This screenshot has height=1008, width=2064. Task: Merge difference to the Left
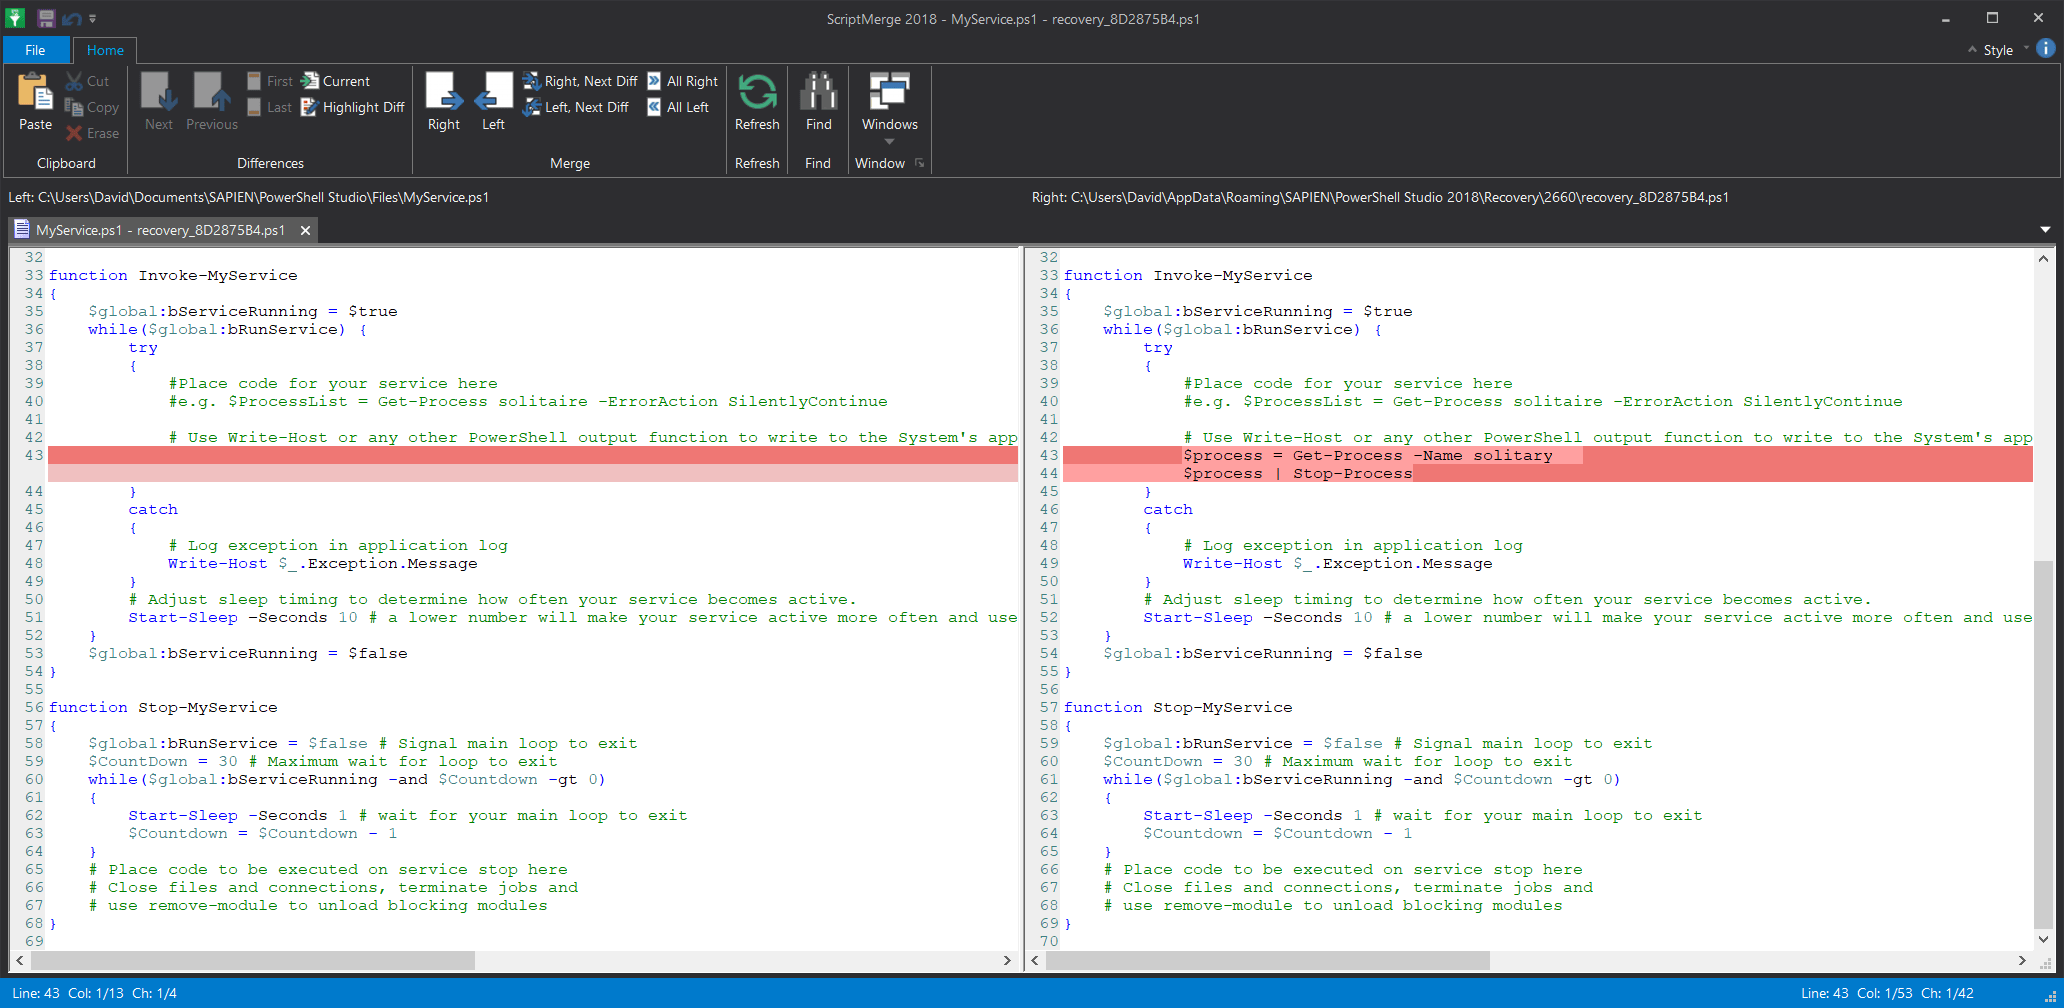493,102
